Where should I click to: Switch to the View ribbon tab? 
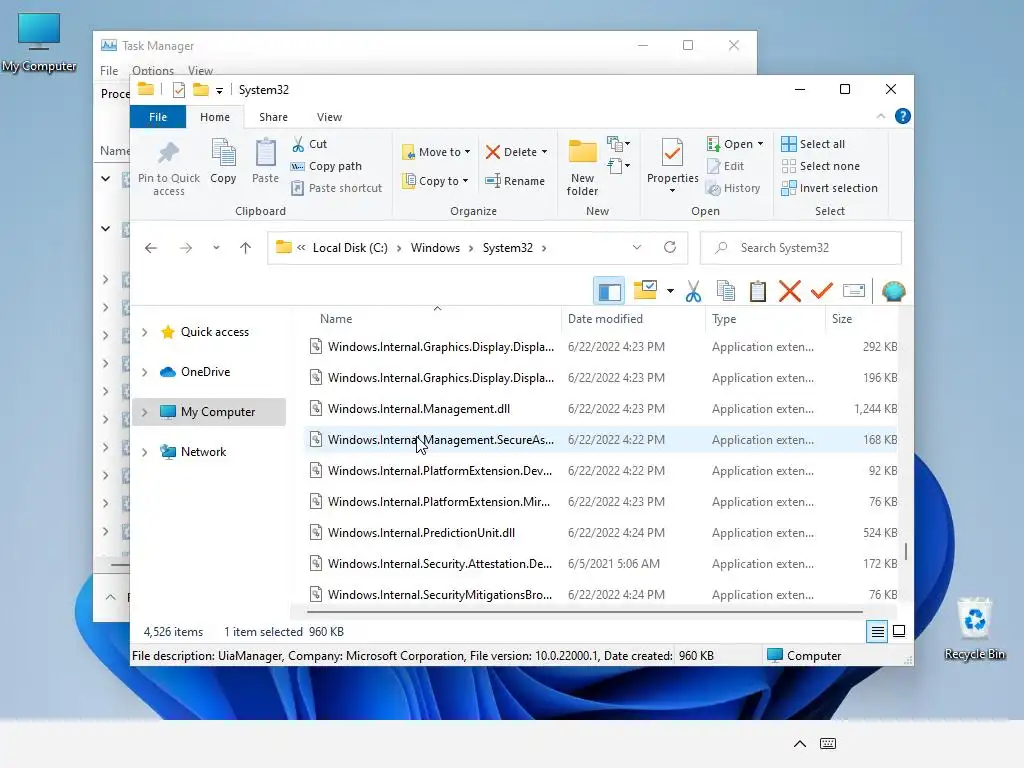329,117
